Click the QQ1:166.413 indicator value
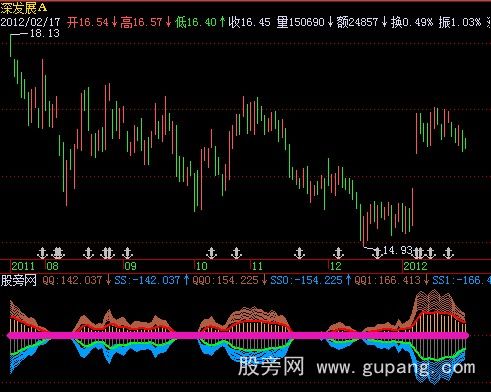 pos(387,280)
